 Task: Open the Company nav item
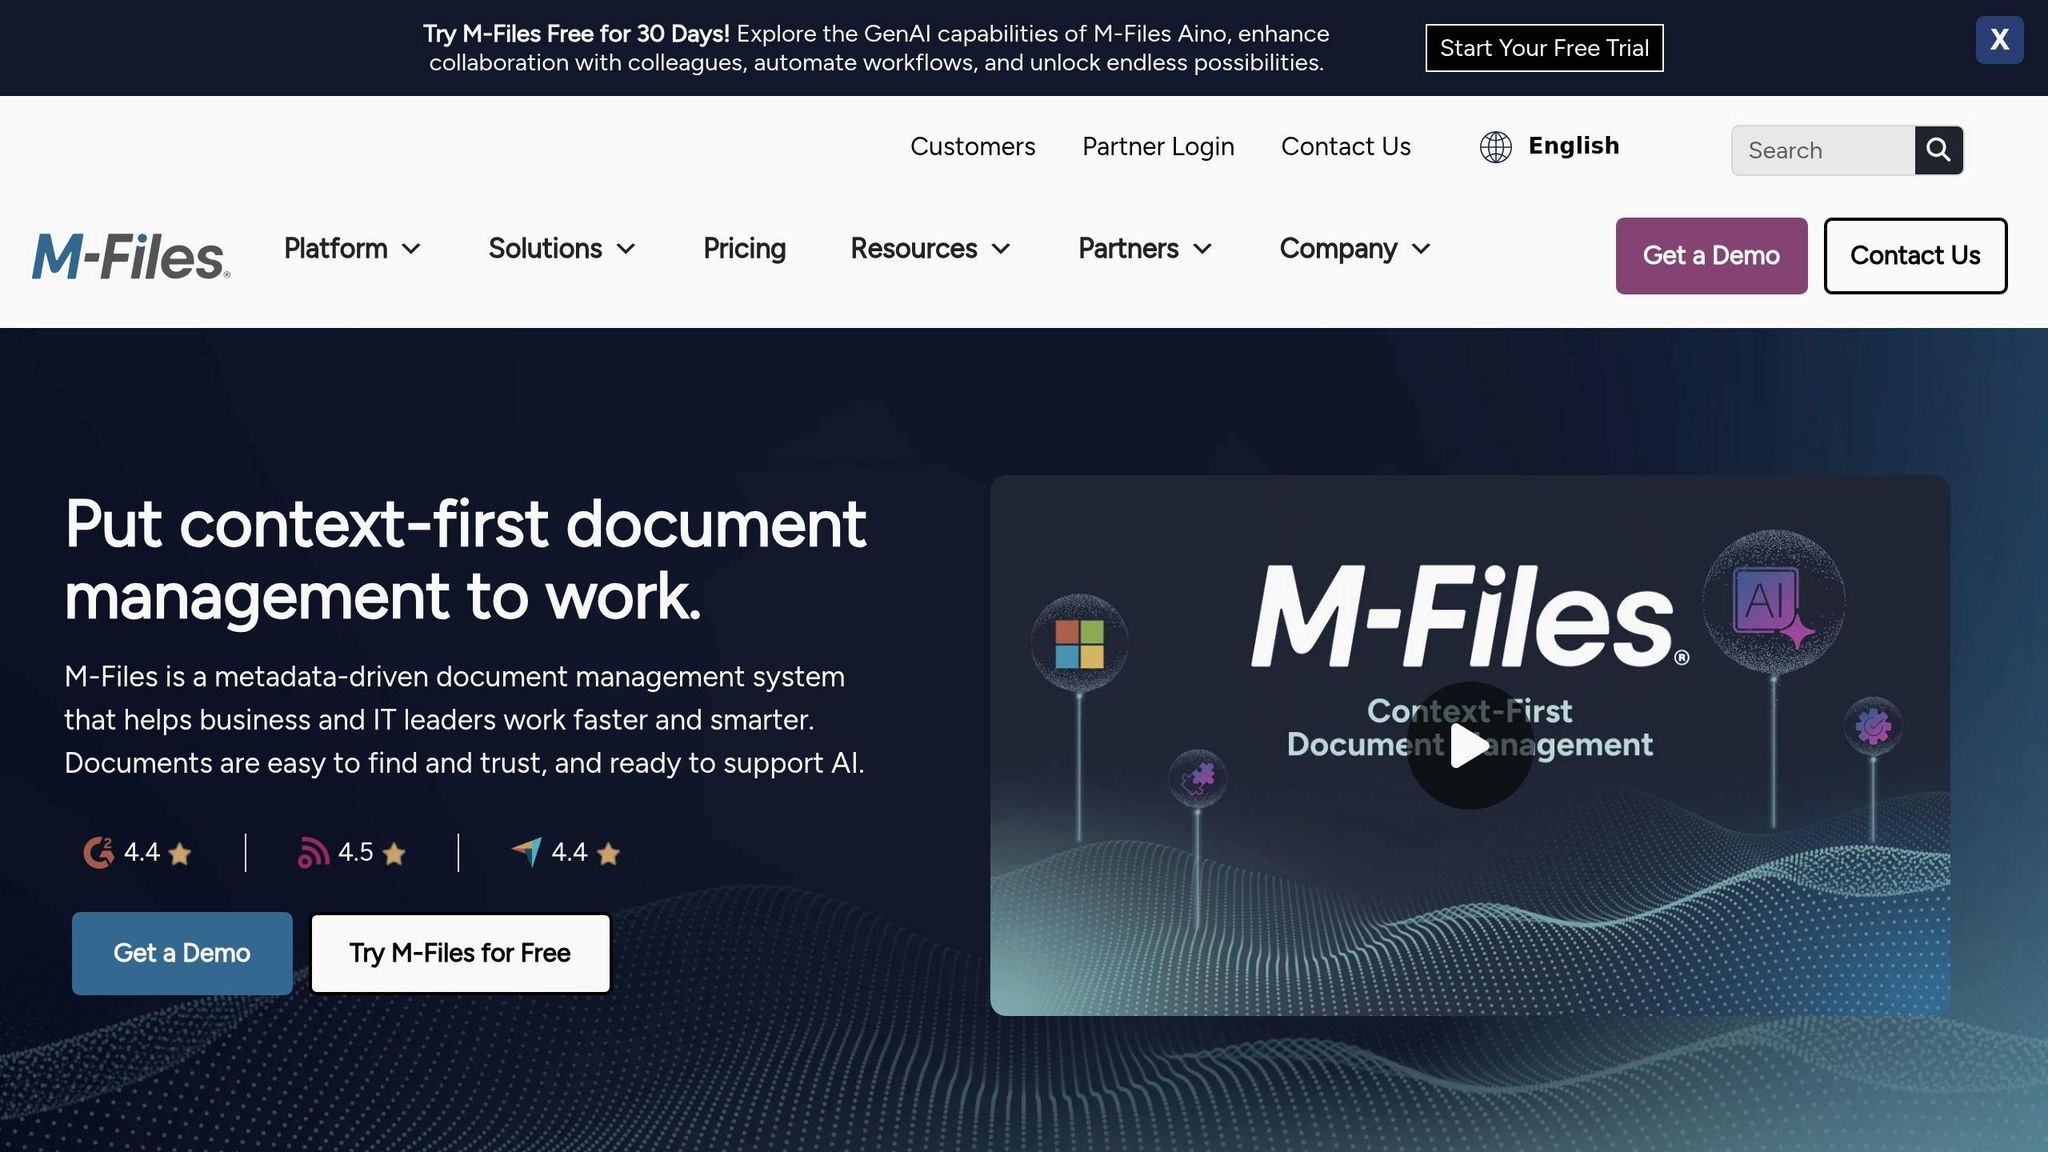[1338, 248]
